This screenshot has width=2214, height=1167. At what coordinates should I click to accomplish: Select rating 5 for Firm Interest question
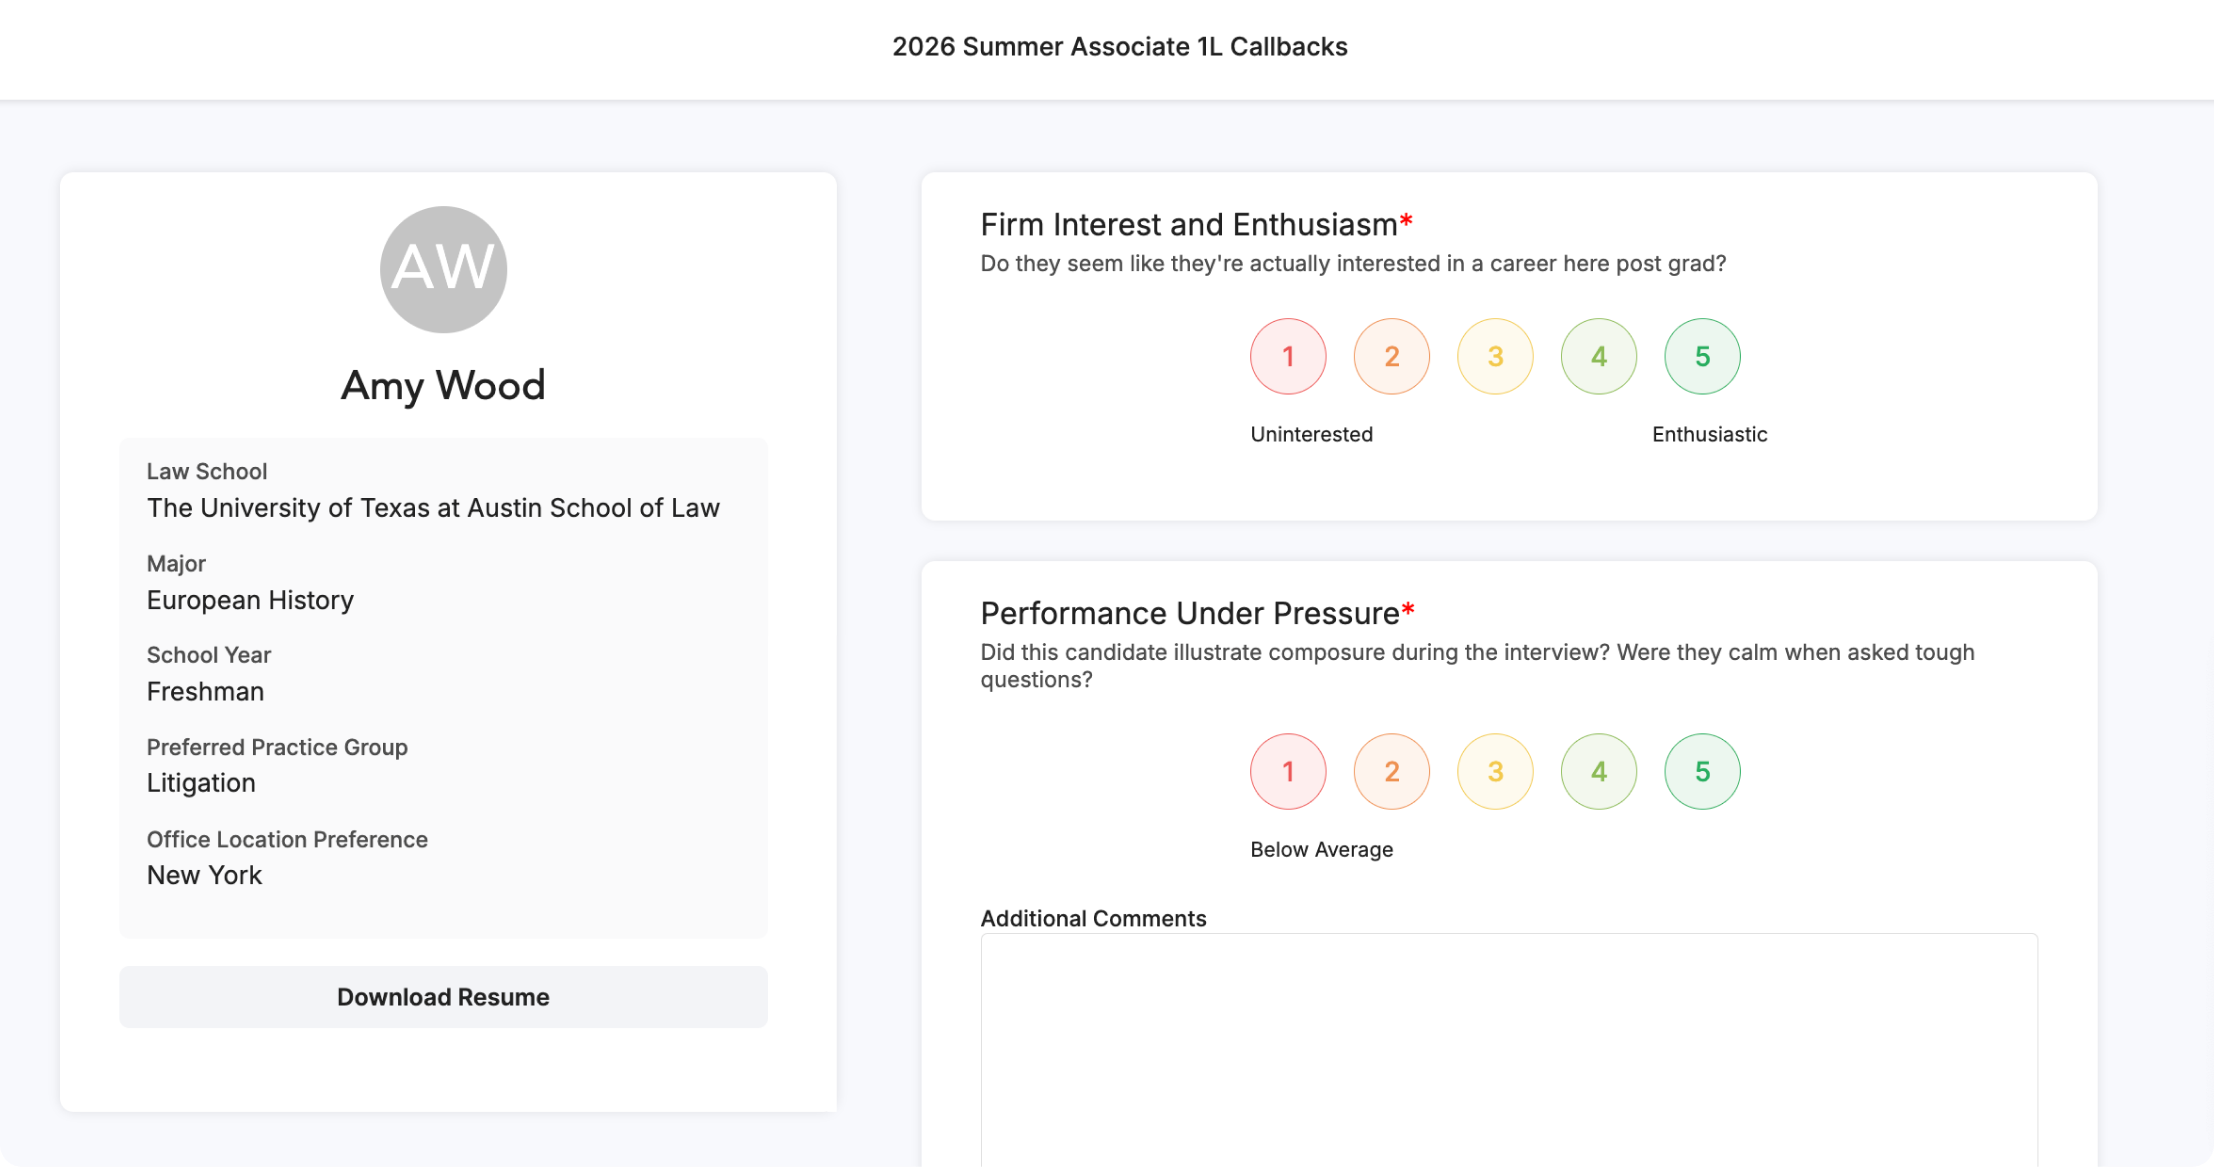[x=1702, y=356]
